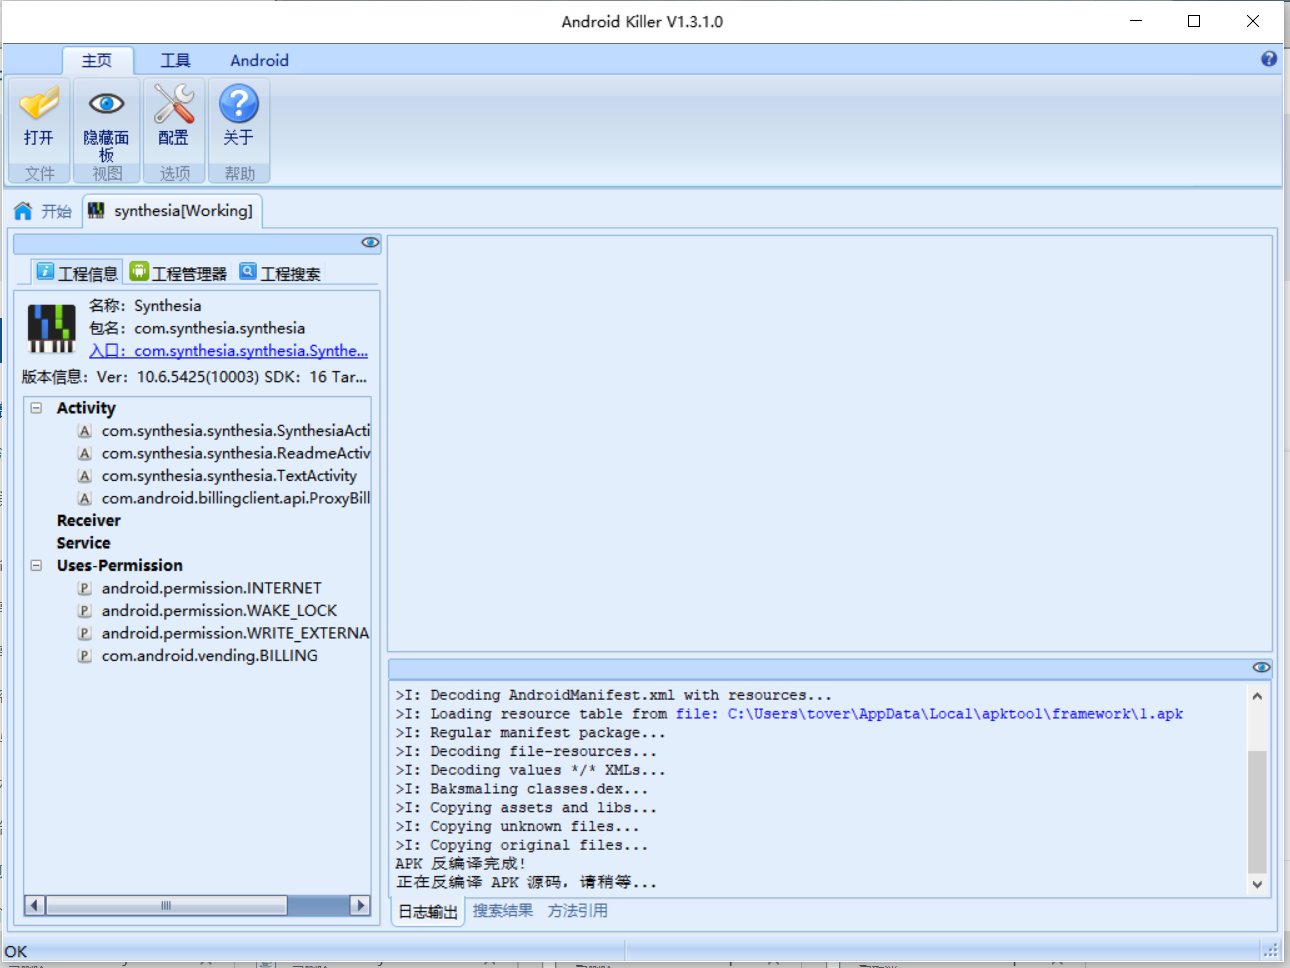Click the permission icon beside INTERNET
This screenshot has height=968, width=1290.
click(x=85, y=589)
